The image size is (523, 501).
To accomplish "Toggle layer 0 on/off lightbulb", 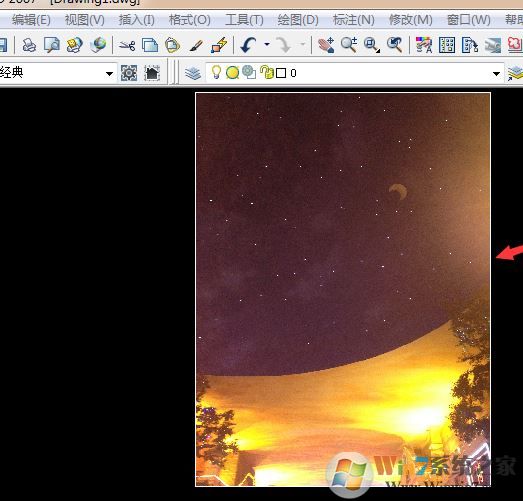I will click(x=216, y=72).
